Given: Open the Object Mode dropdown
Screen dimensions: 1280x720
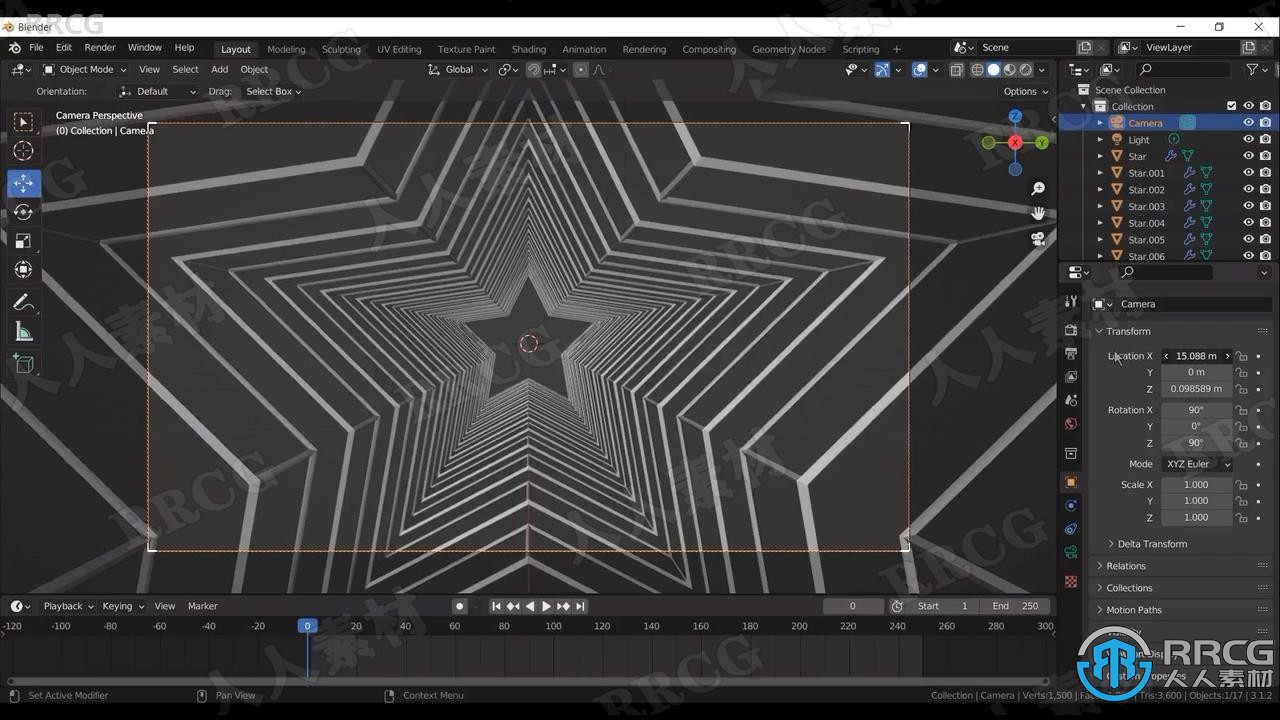Looking at the screenshot, I should pos(84,70).
